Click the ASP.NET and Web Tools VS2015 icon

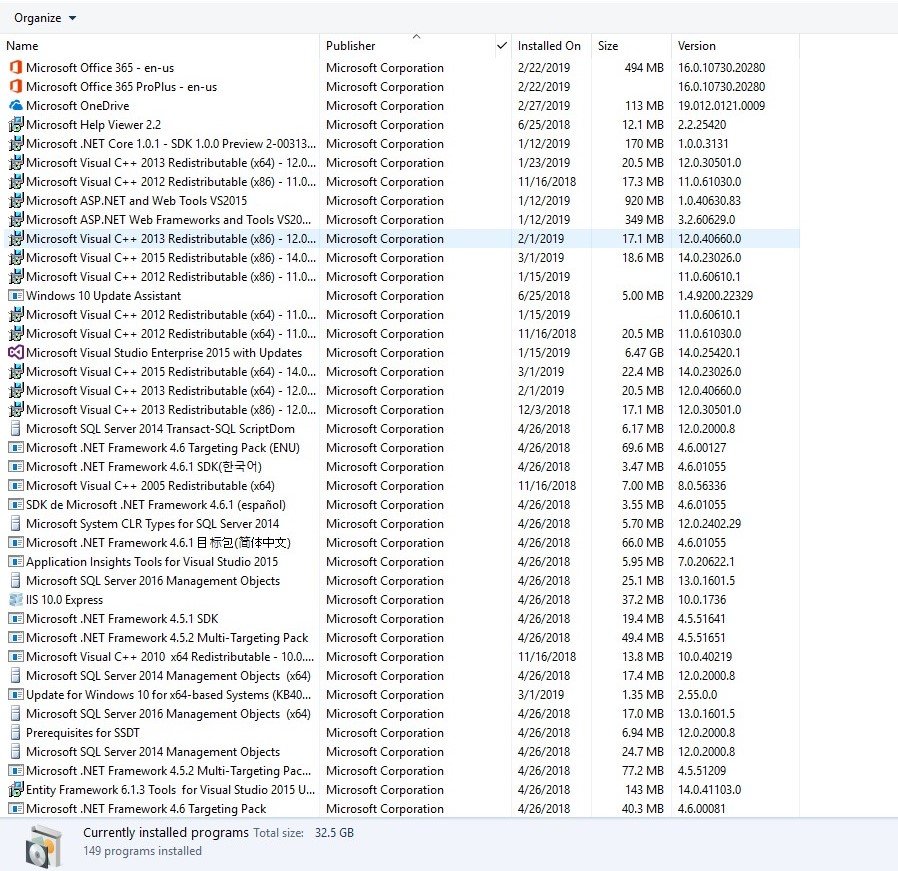(x=16, y=200)
